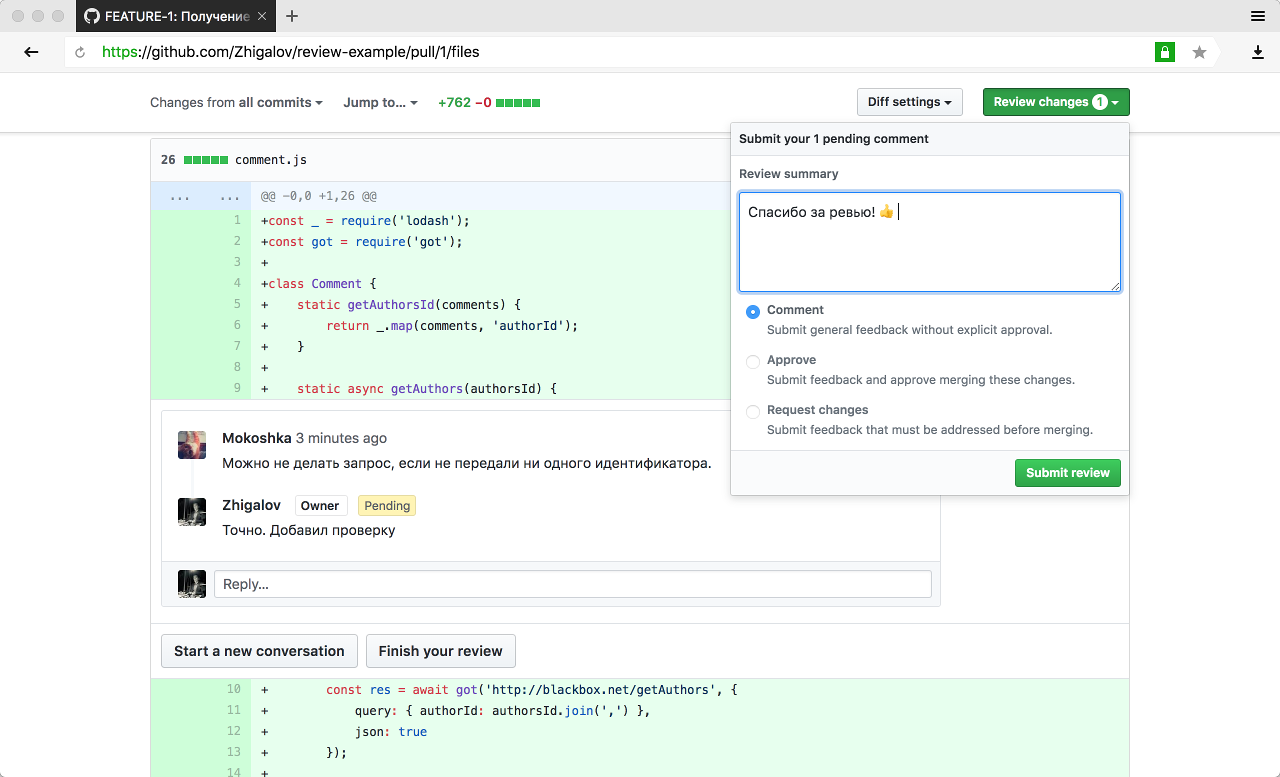Click the browser back arrow
Screen dimensions: 1280x777
[31, 52]
